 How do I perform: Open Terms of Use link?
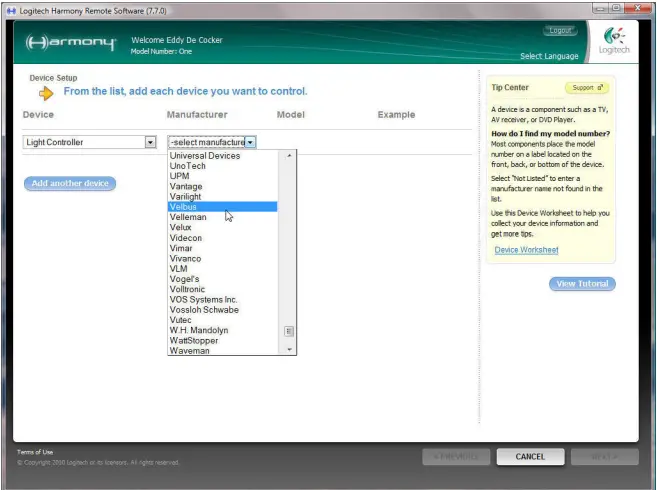pyautogui.click(x=35, y=452)
